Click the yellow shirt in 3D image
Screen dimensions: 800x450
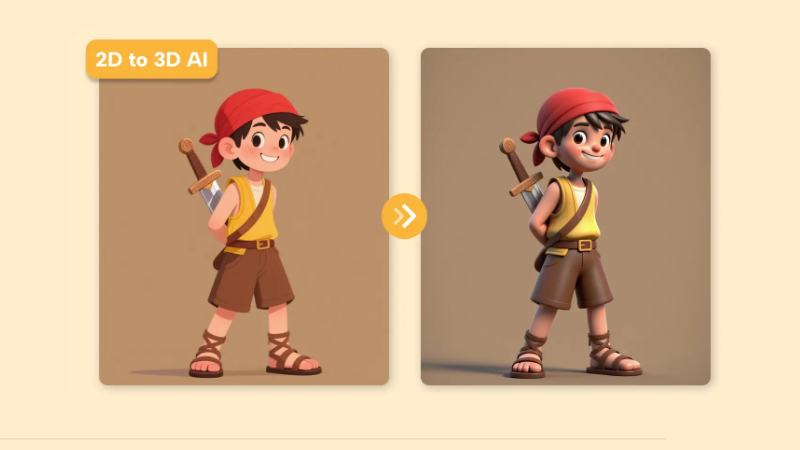572,210
